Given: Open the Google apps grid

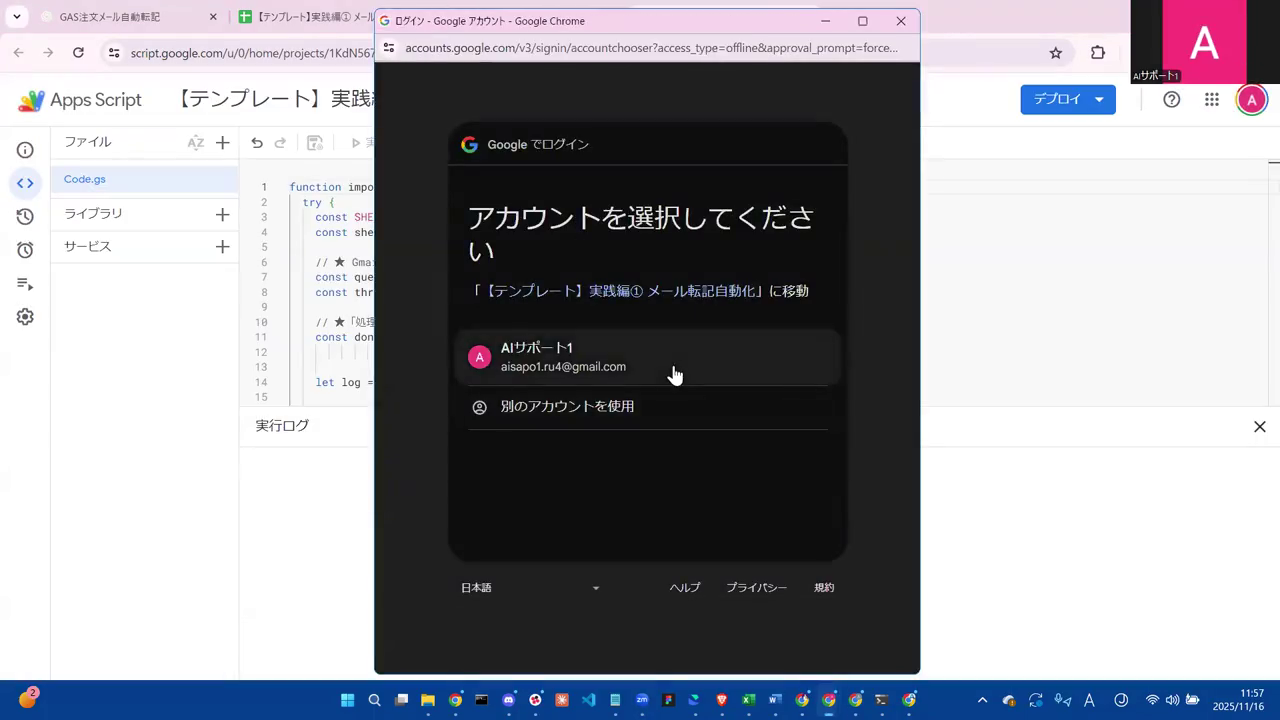Looking at the screenshot, I should pos(1211,99).
